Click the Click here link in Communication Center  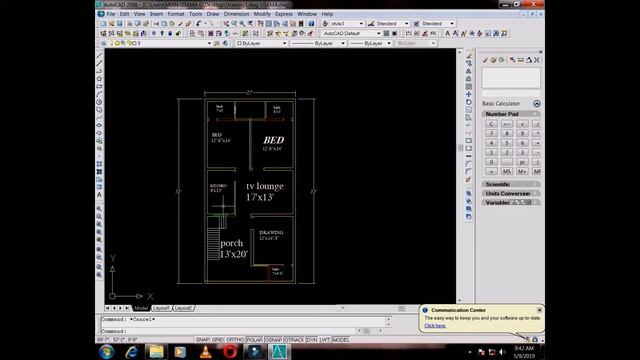pos(435,326)
